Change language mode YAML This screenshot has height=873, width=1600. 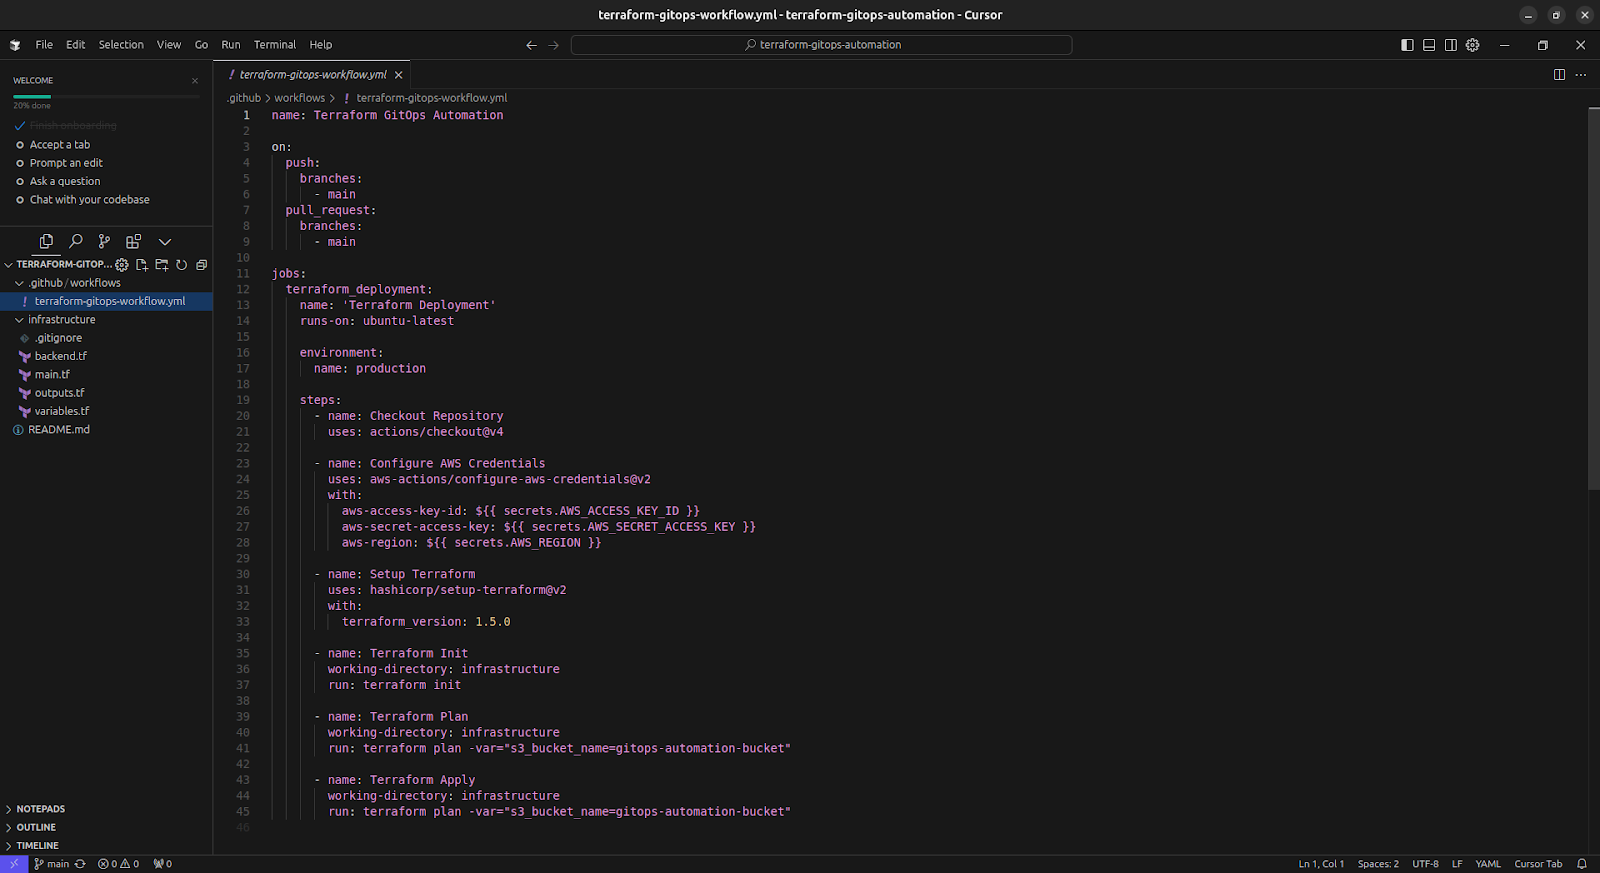[1488, 864]
